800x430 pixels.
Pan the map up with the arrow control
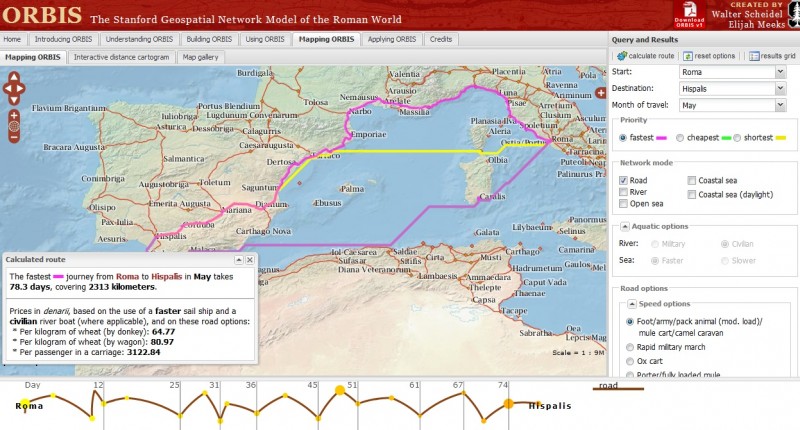pos(14,77)
